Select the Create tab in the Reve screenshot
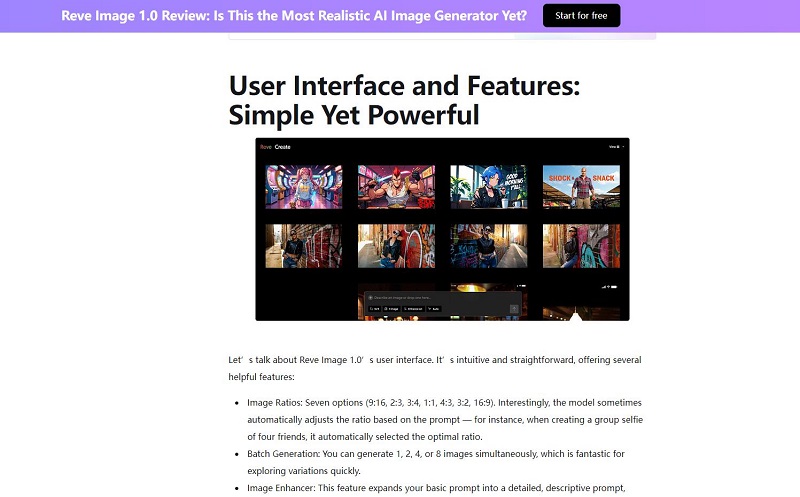The image size is (800, 497). 283,147
